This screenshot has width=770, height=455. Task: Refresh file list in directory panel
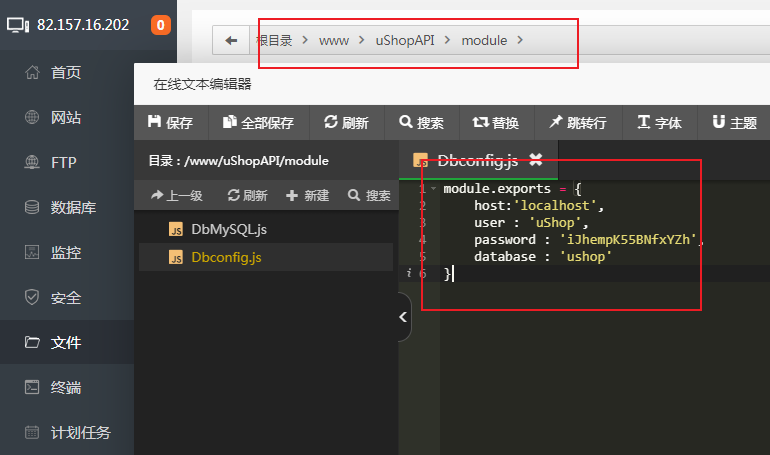[x=248, y=195]
